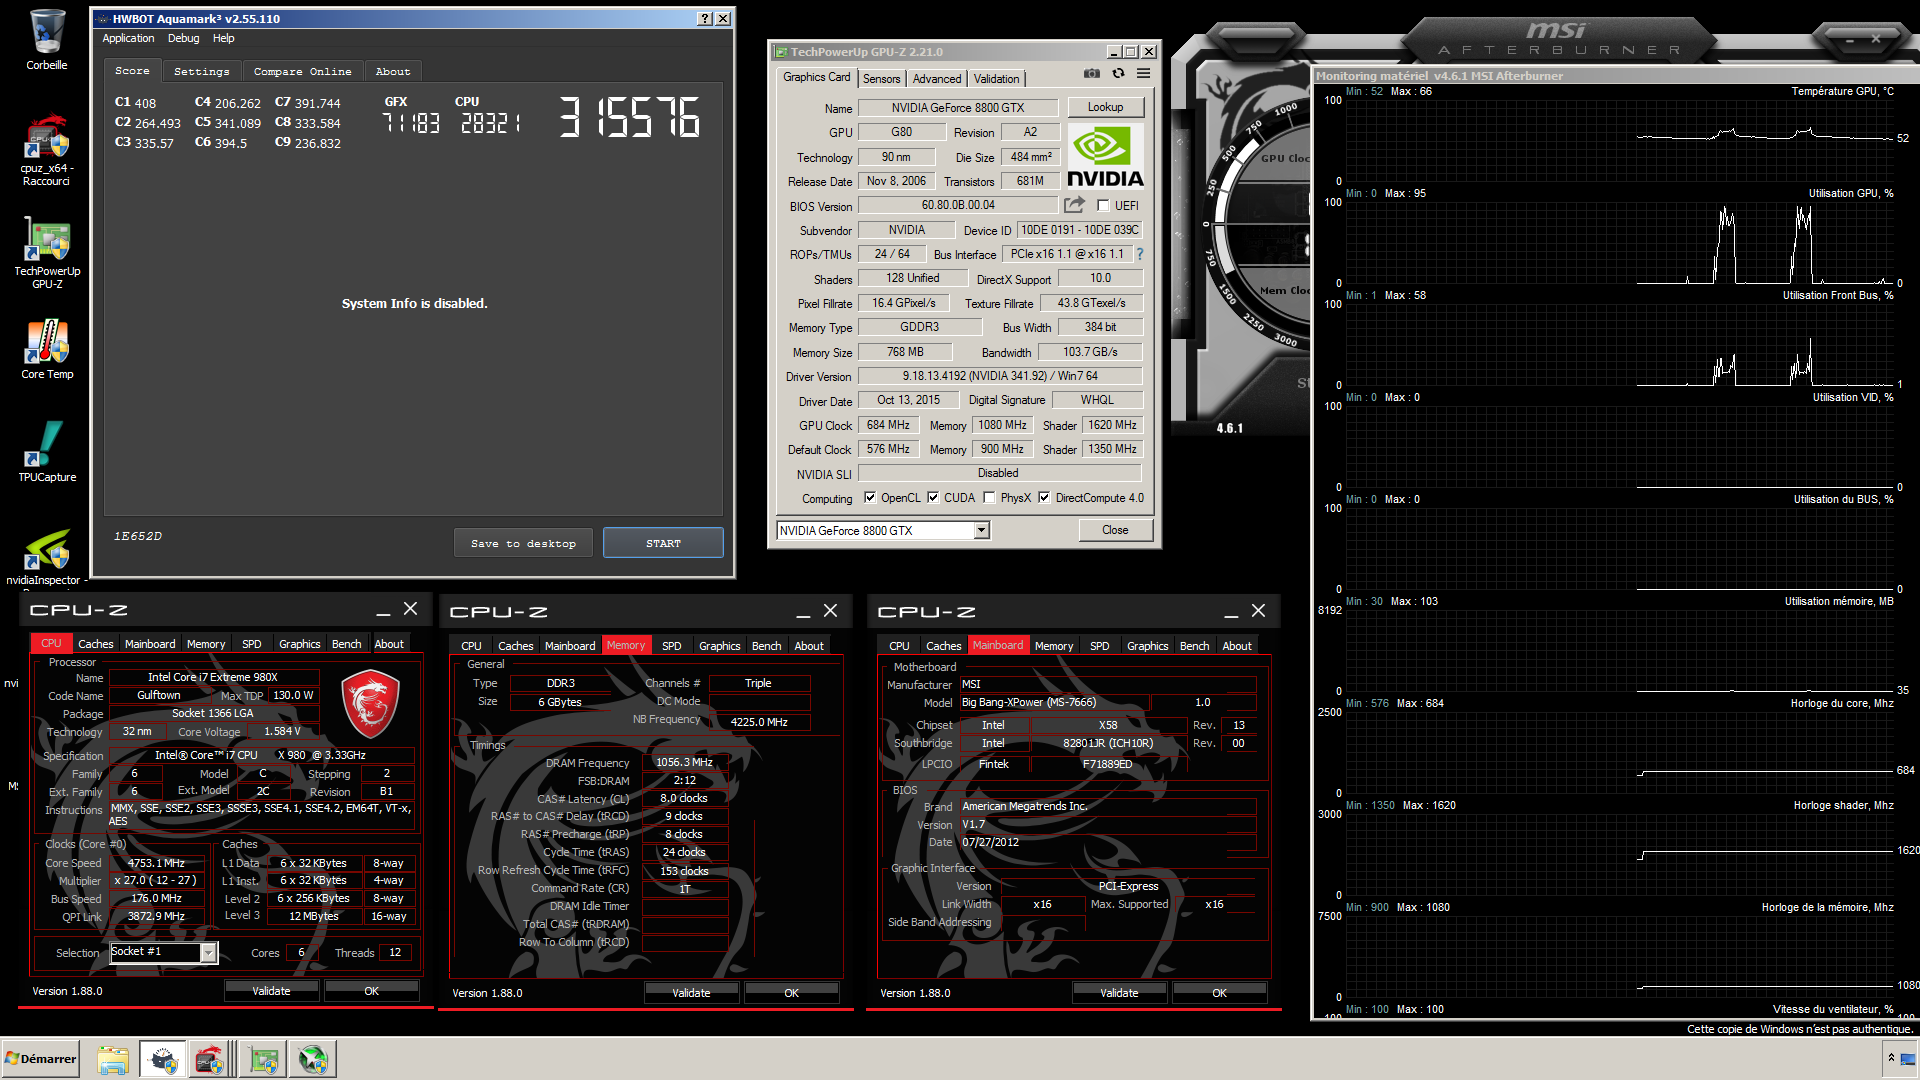Open the GPU-Z hamburger menu icon
Image resolution: width=1920 pixels, height=1080 pixels.
(1143, 74)
